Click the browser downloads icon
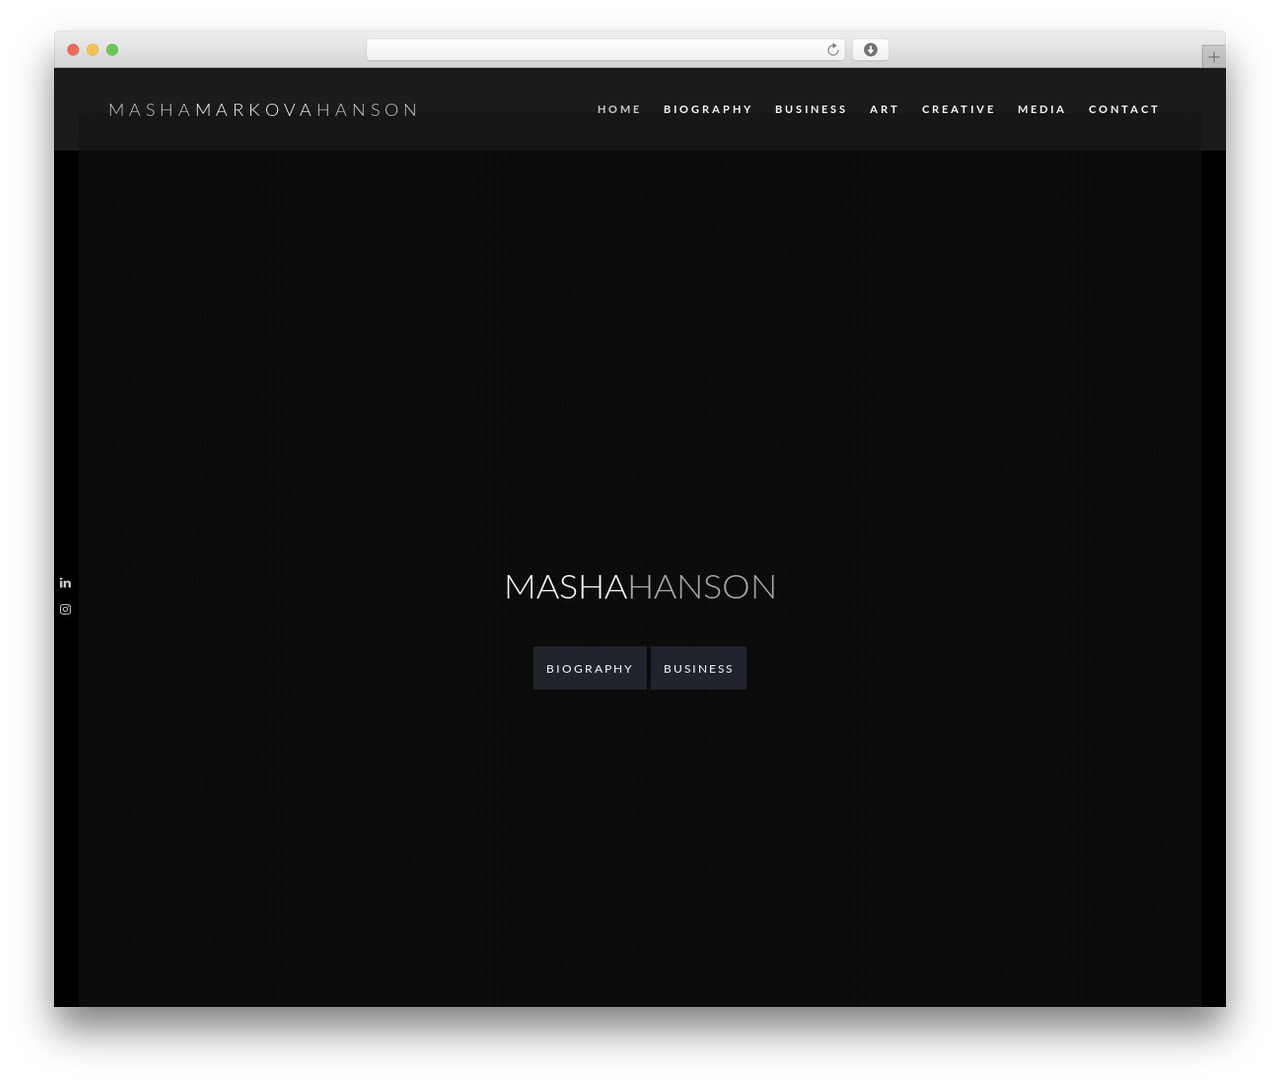Image resolution: width=1280 pixels, height=1084 pixels. (x=870, y=50)
